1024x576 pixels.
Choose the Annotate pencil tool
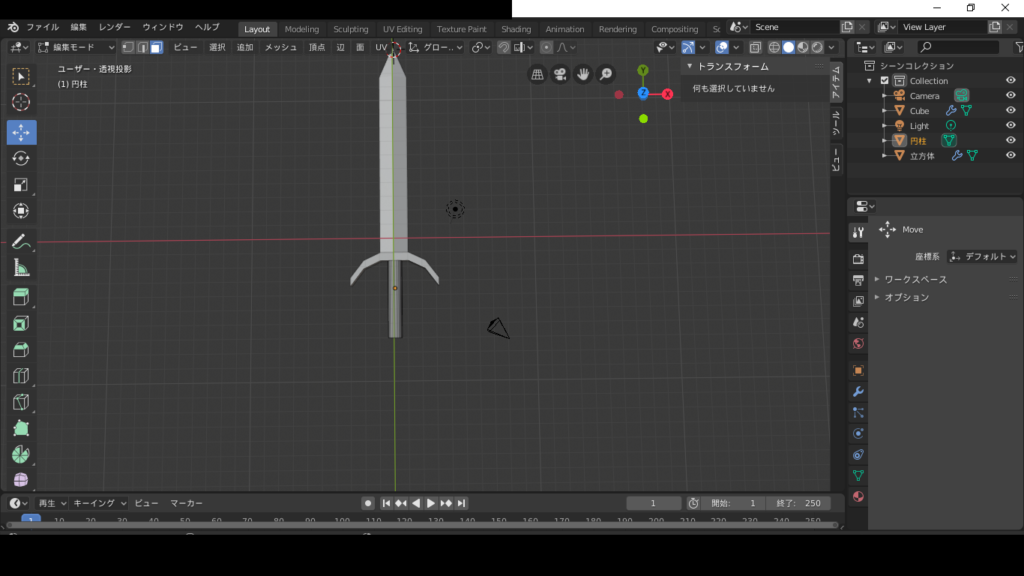point(21,241)
